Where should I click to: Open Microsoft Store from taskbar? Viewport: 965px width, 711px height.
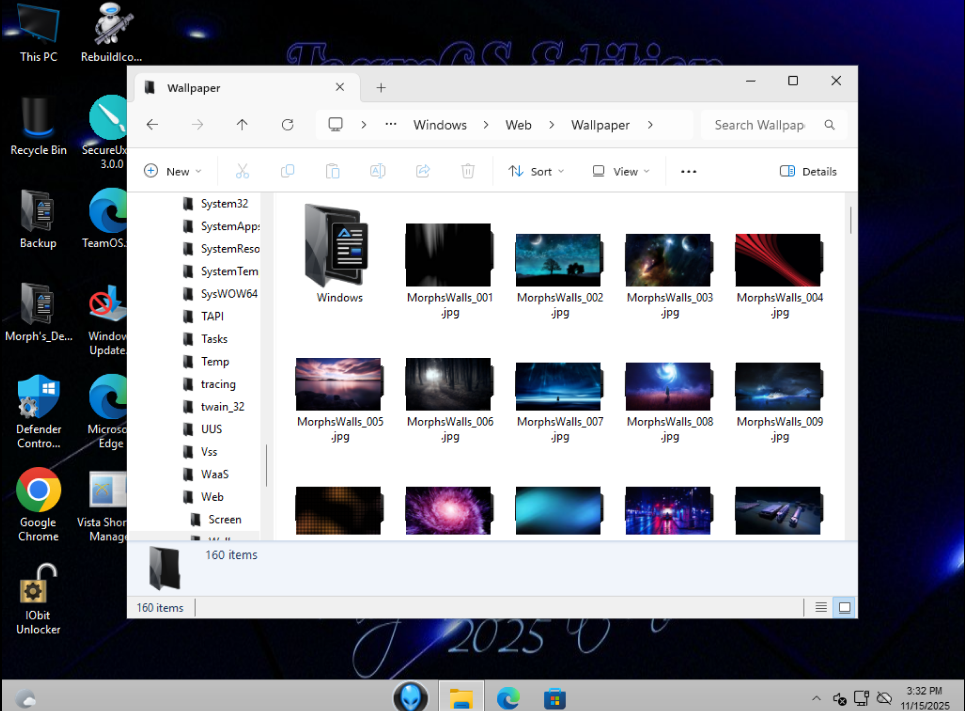click(555, 698)
